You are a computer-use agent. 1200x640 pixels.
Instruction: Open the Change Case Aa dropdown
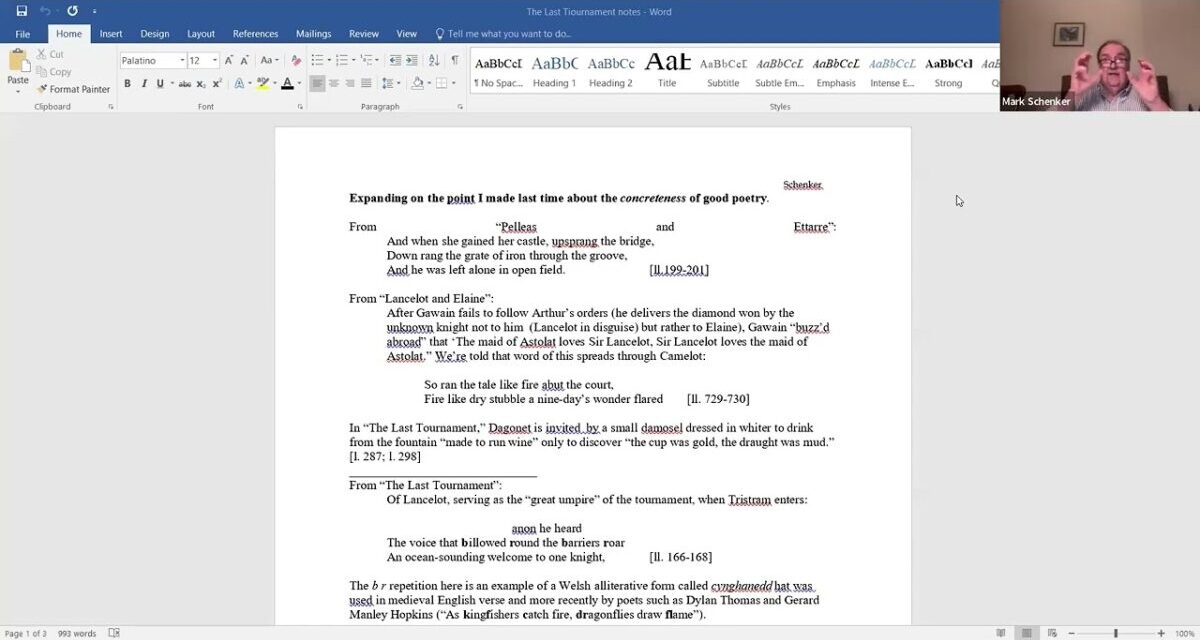[x=269, y=60]
